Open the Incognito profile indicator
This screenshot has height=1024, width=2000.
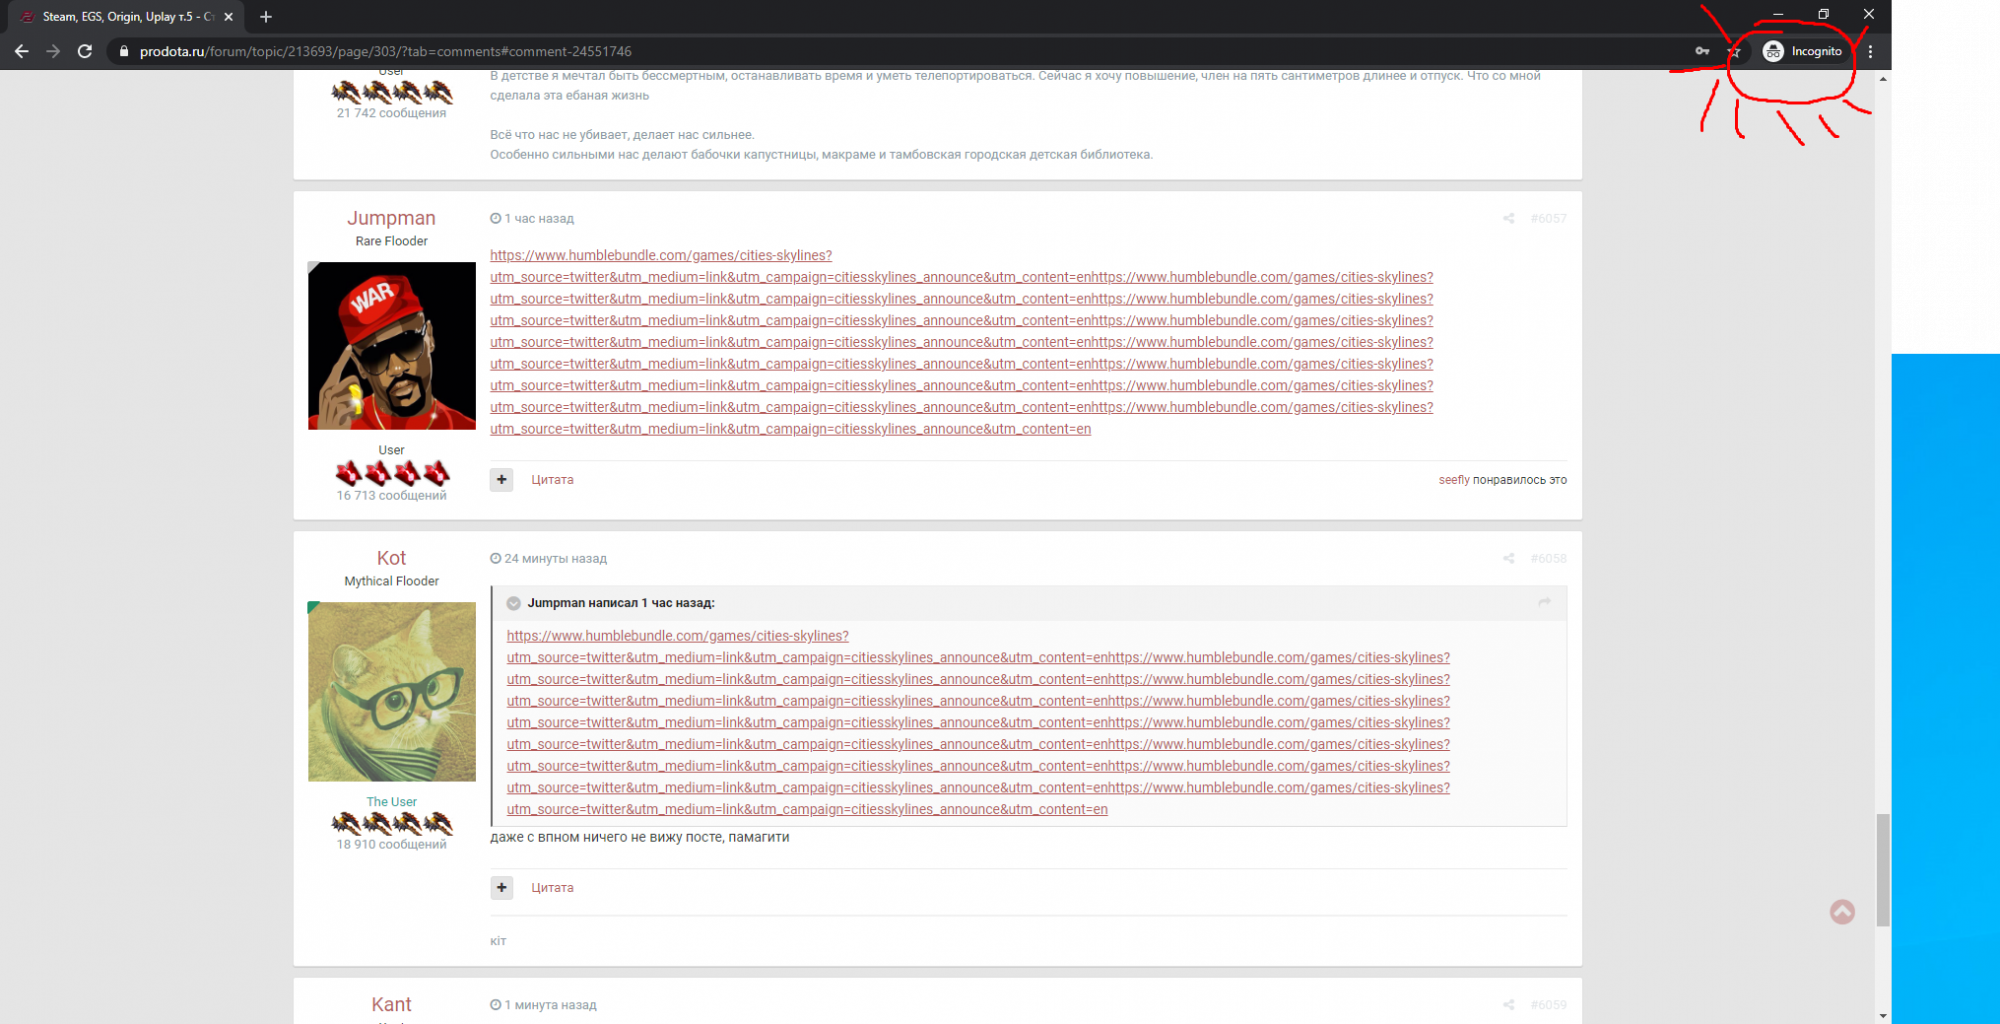pos(1803,51)
